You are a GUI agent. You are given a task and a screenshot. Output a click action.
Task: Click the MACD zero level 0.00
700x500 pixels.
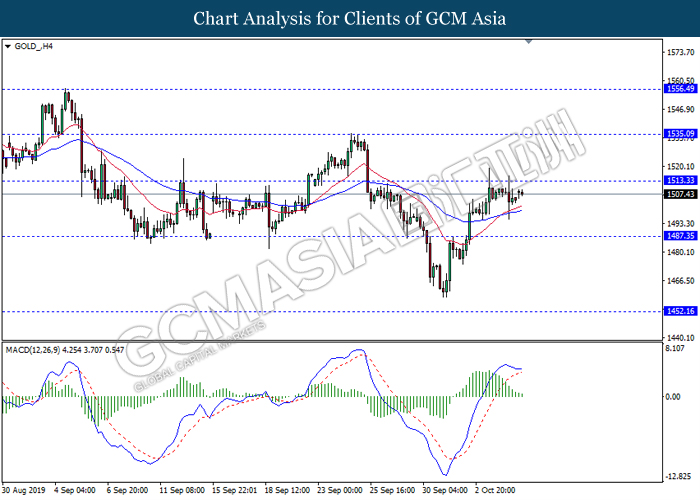673,396
